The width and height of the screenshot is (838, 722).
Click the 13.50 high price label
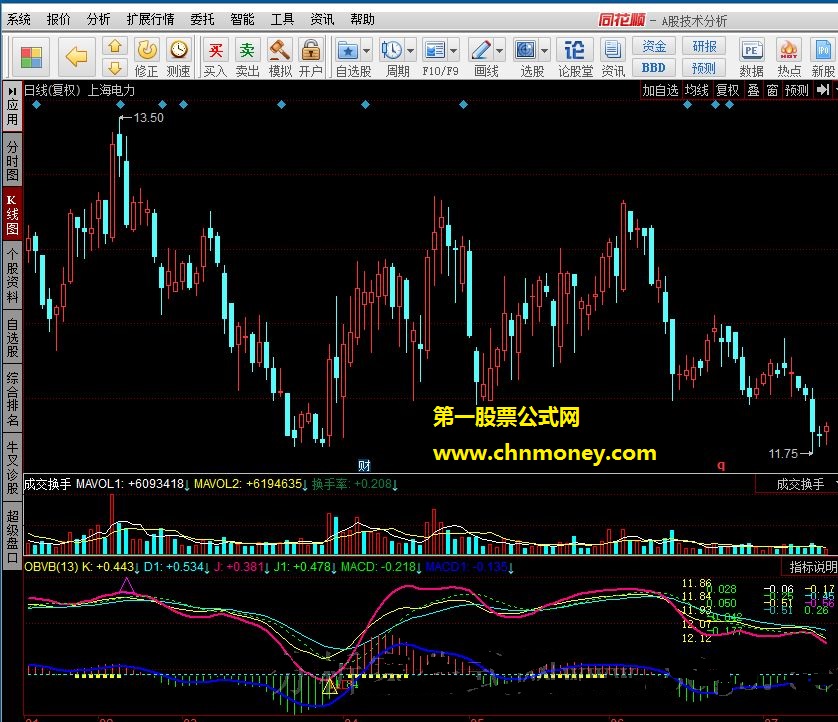pyautogui.click(x=148, y=118)
